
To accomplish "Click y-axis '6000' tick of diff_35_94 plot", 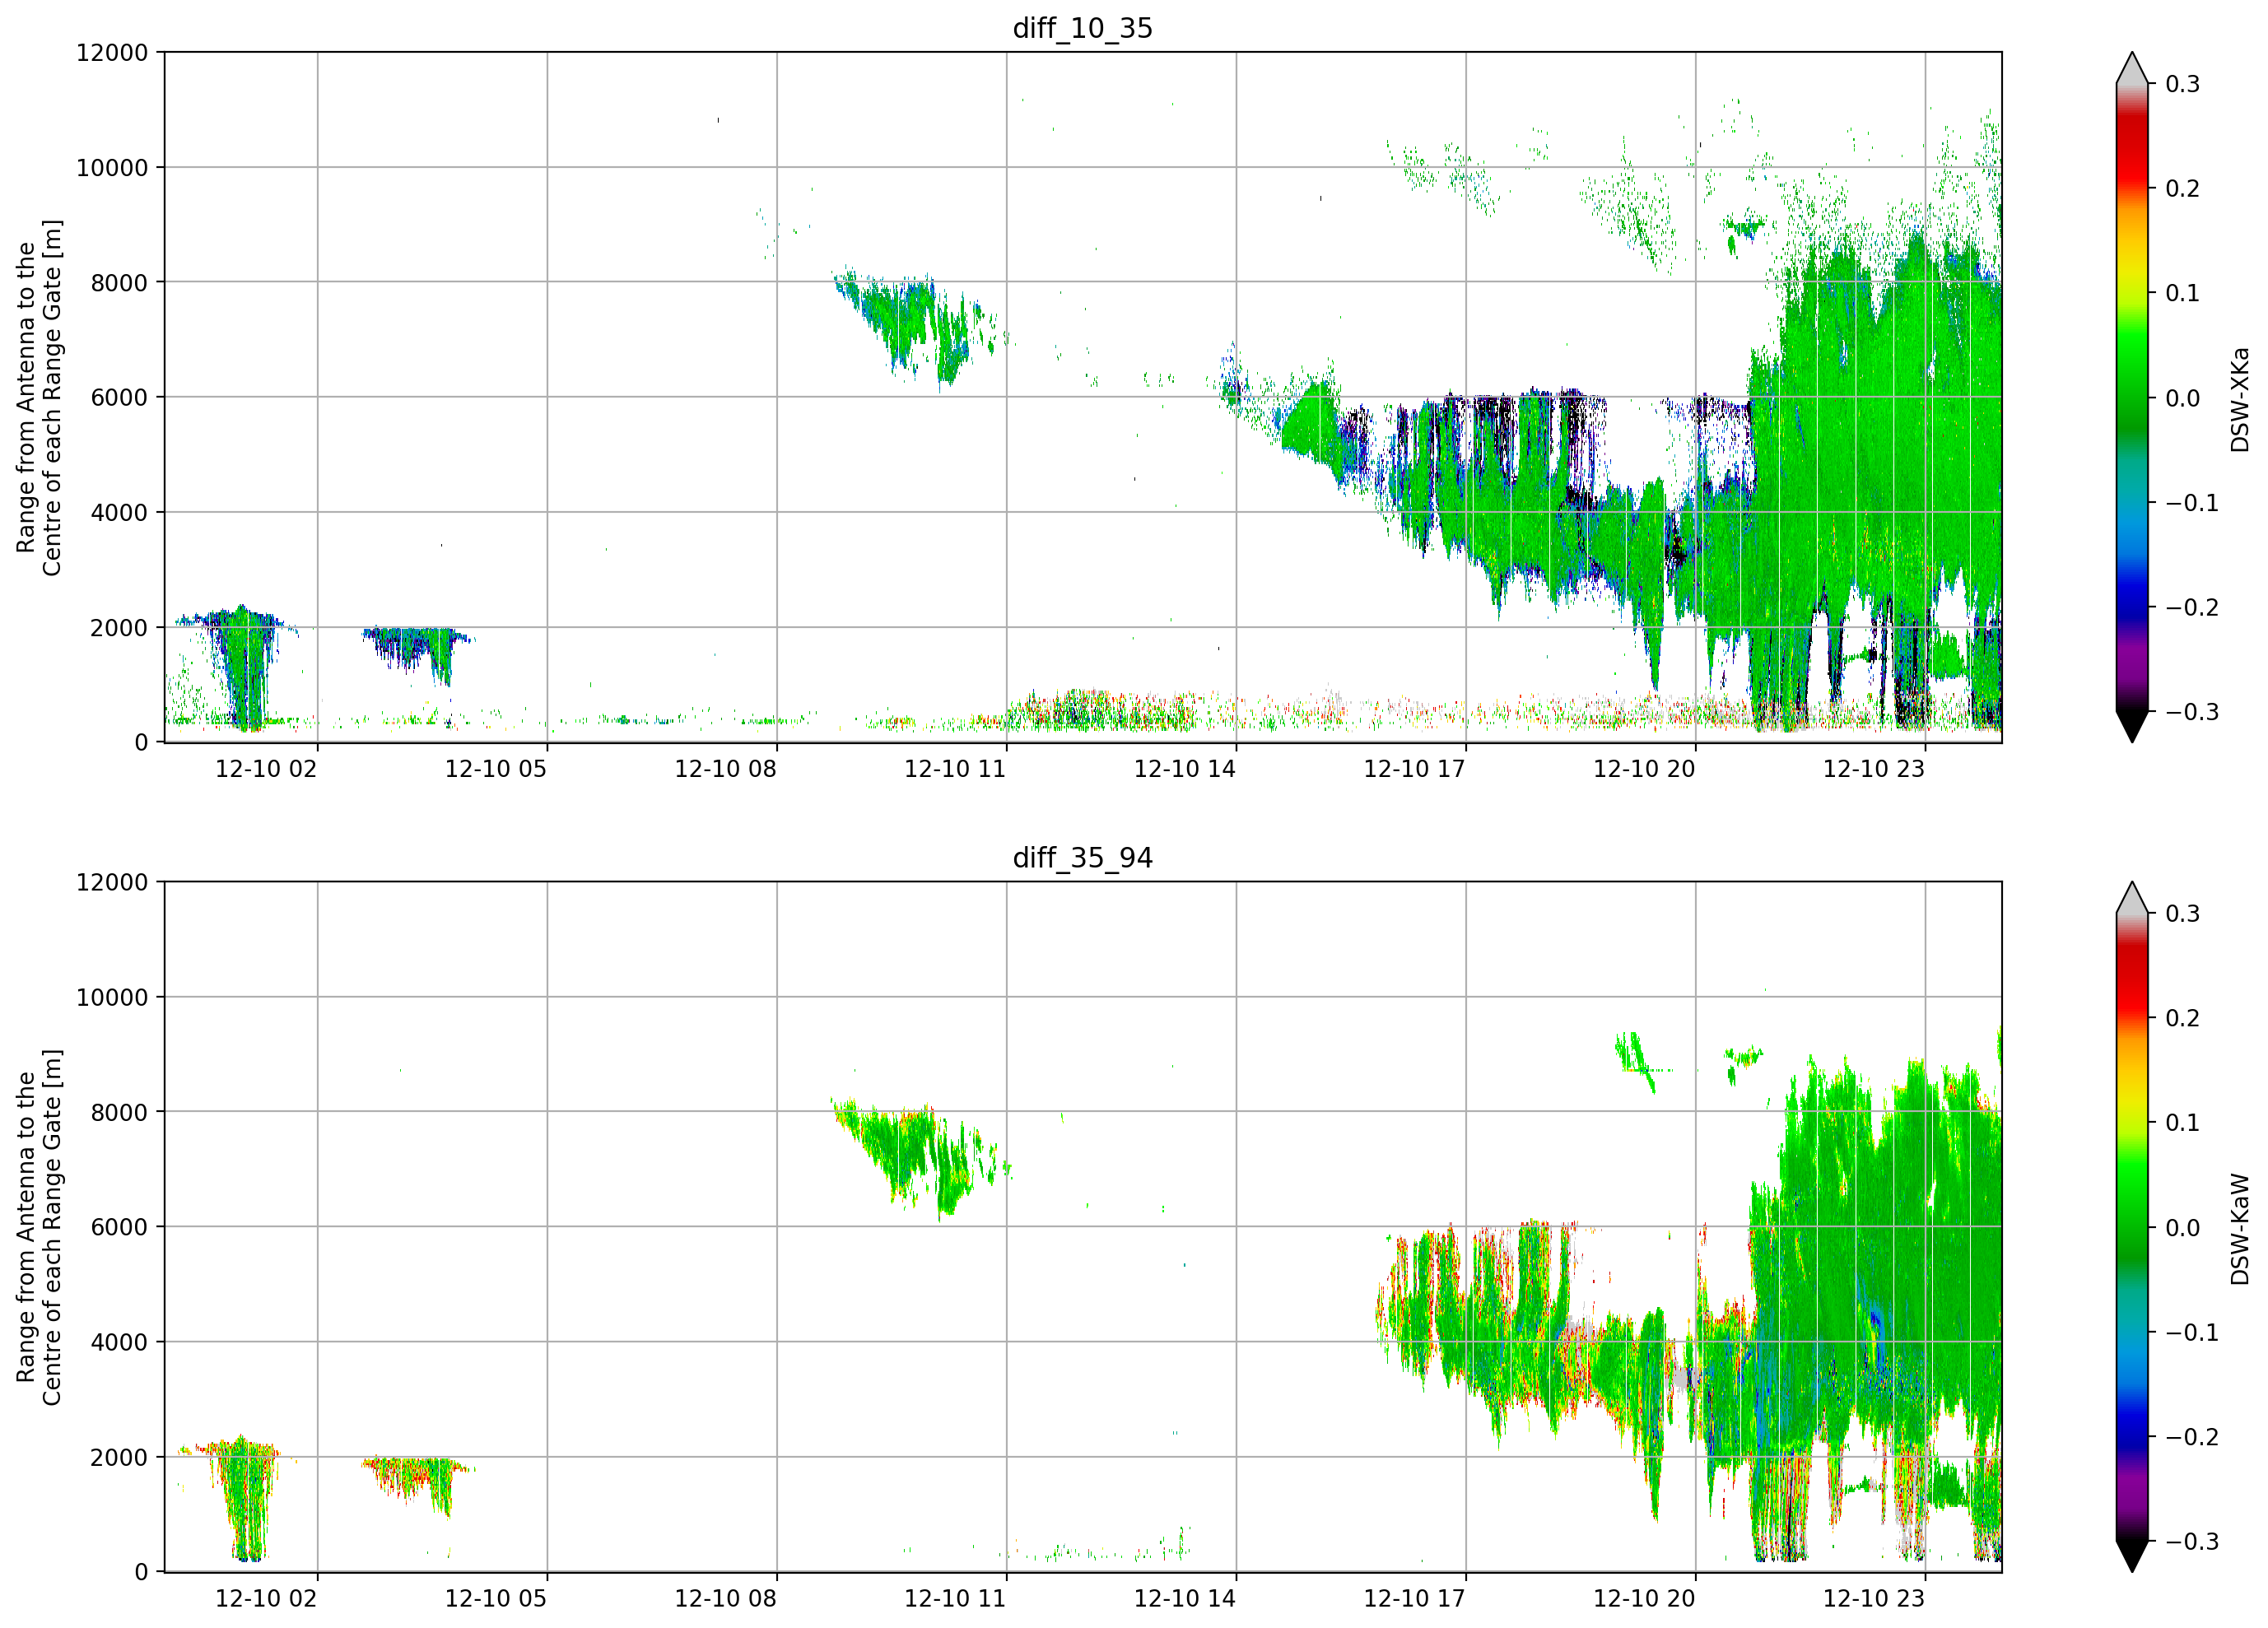I will tap(119, 1227).
